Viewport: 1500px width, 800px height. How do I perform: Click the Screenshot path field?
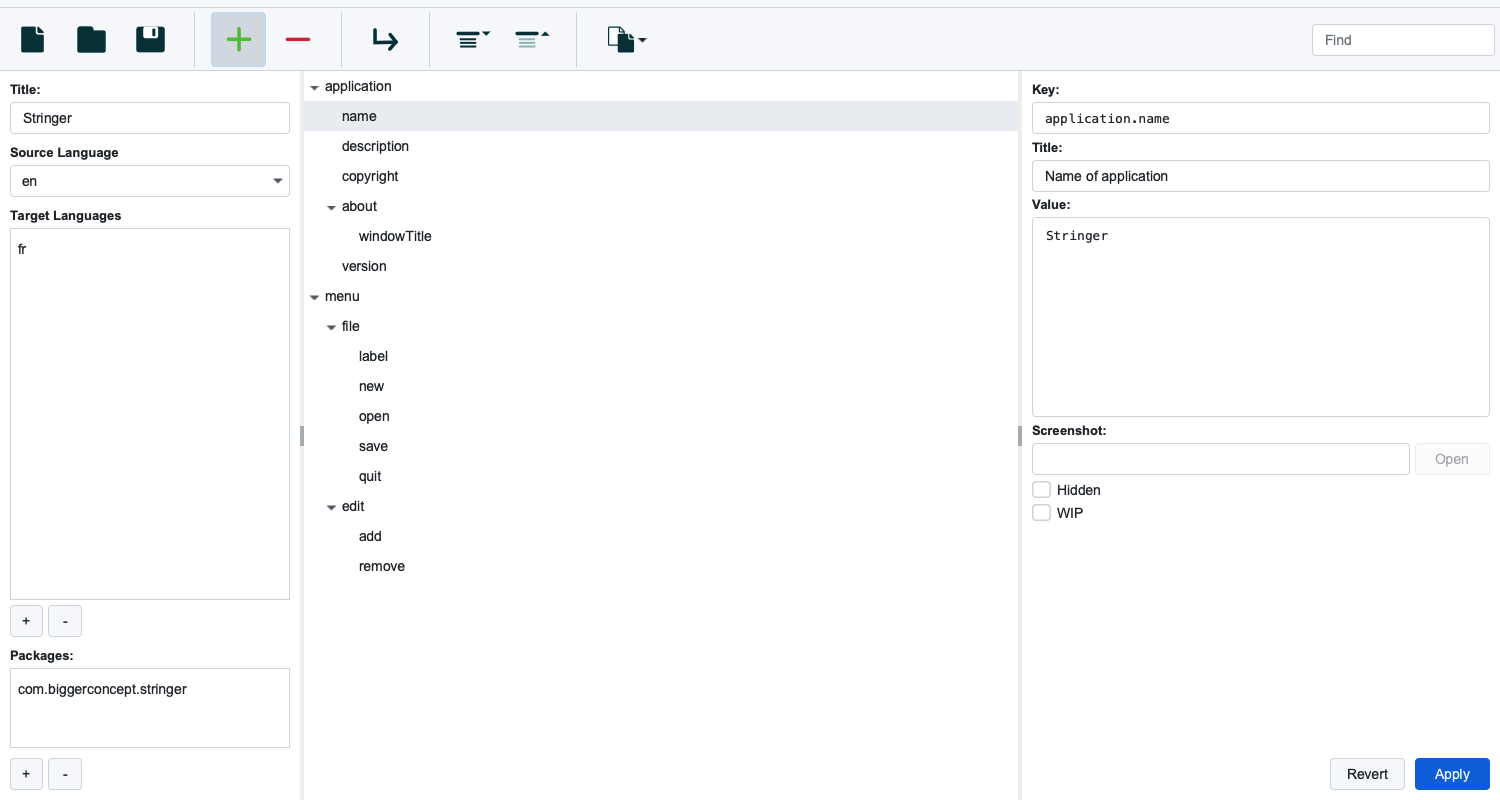point(1221,459)
